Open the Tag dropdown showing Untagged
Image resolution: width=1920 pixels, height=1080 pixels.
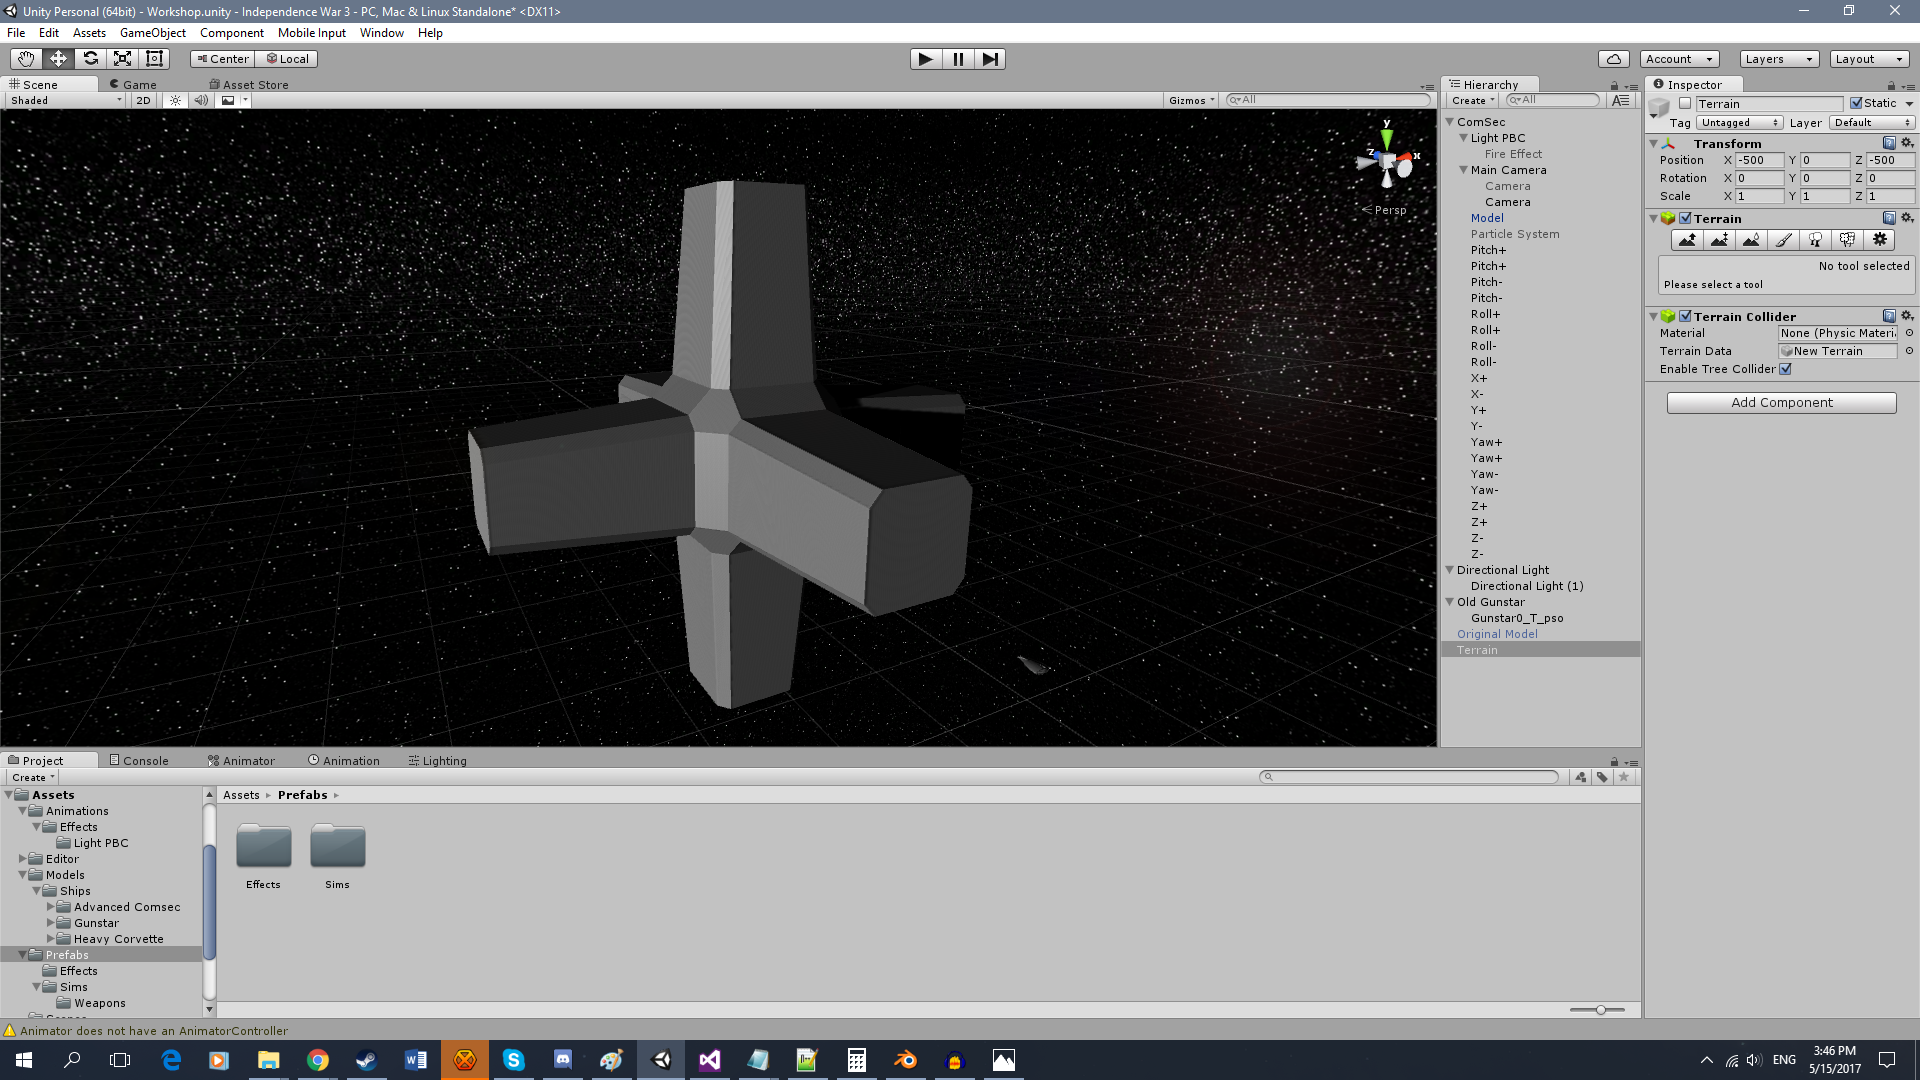[x=1740, y=122]
